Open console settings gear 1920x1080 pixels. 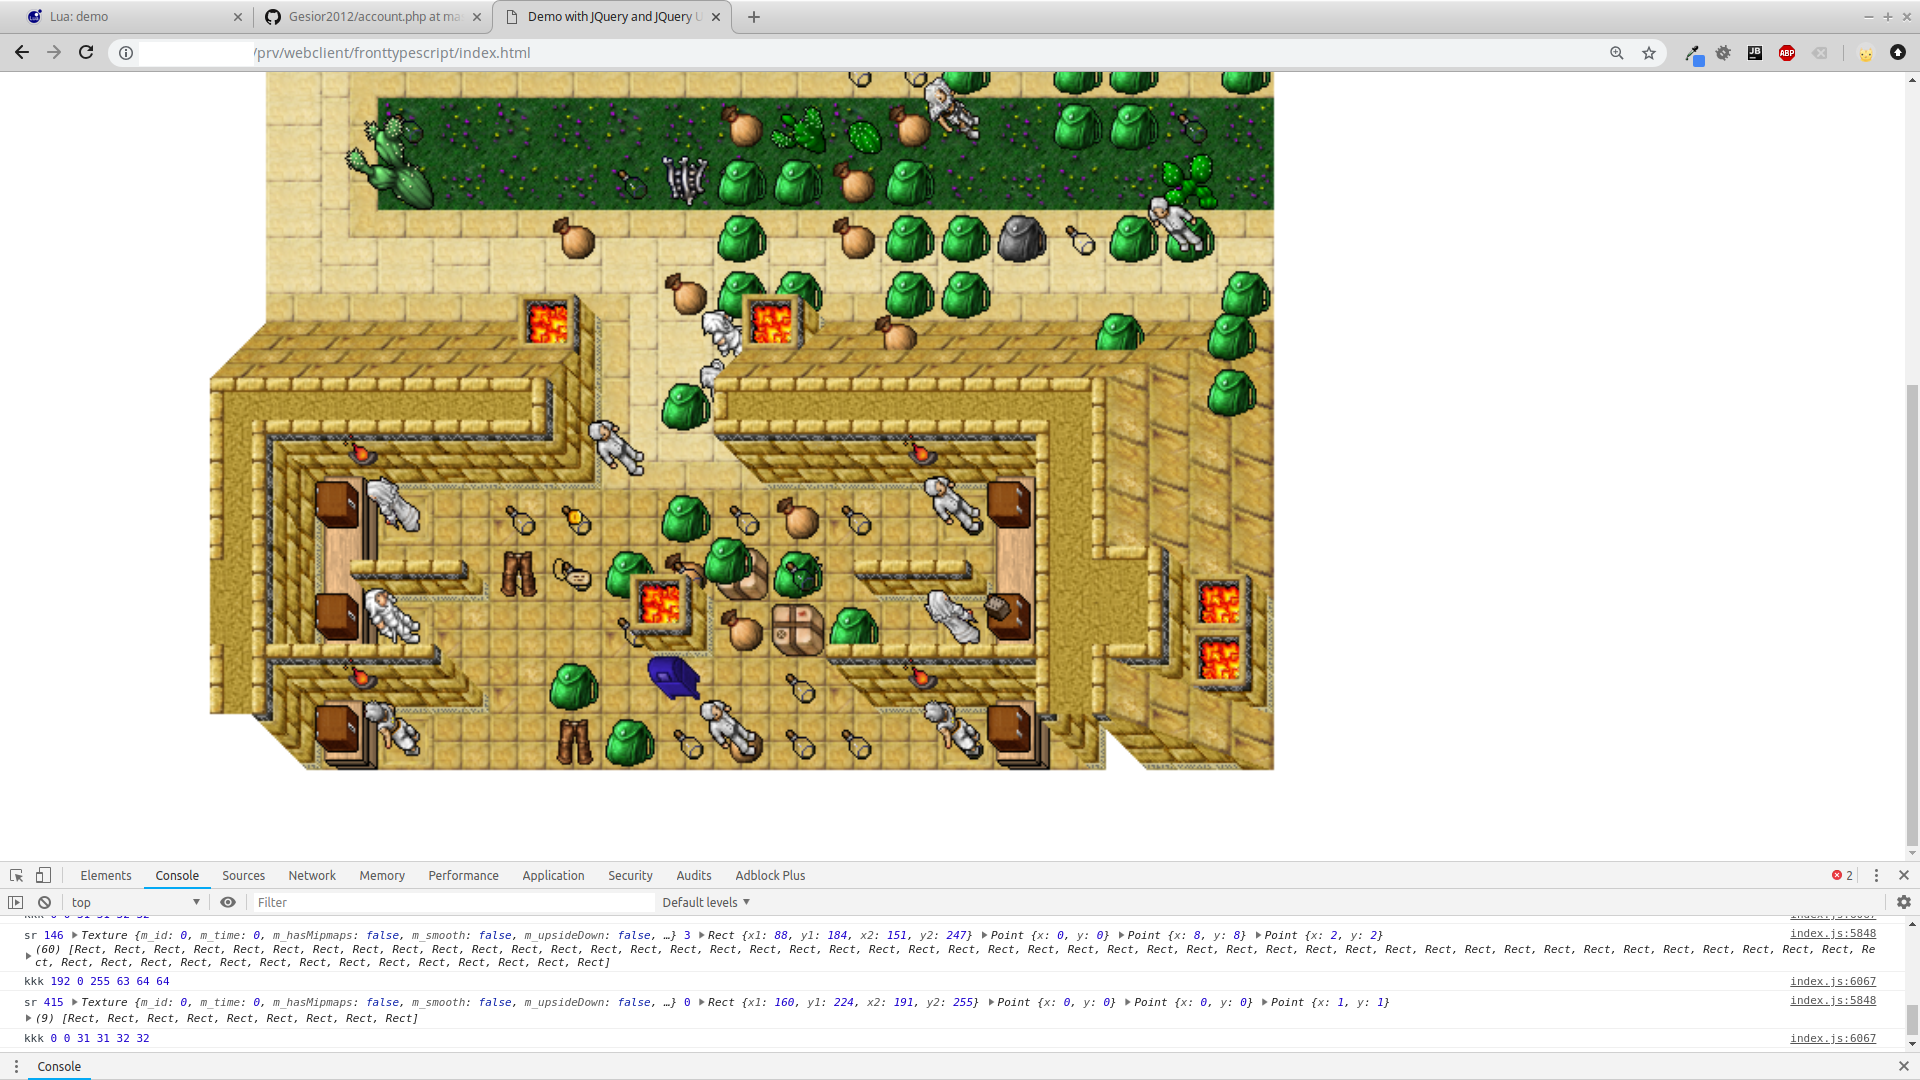point(1904,902)
